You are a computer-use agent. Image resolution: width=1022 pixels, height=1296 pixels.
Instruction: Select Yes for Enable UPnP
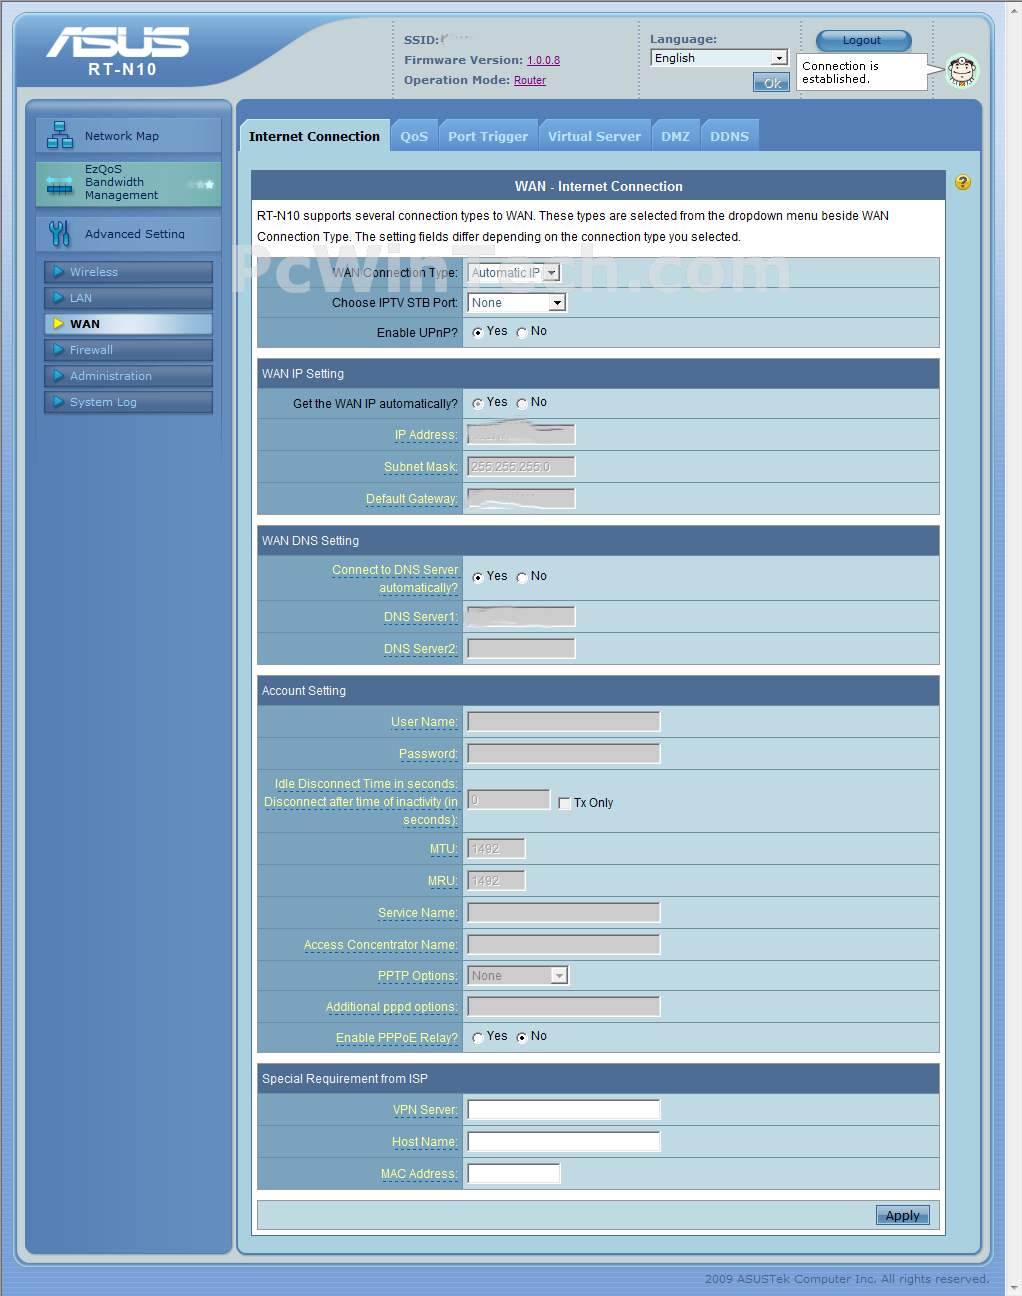click(x=478, y=332)
